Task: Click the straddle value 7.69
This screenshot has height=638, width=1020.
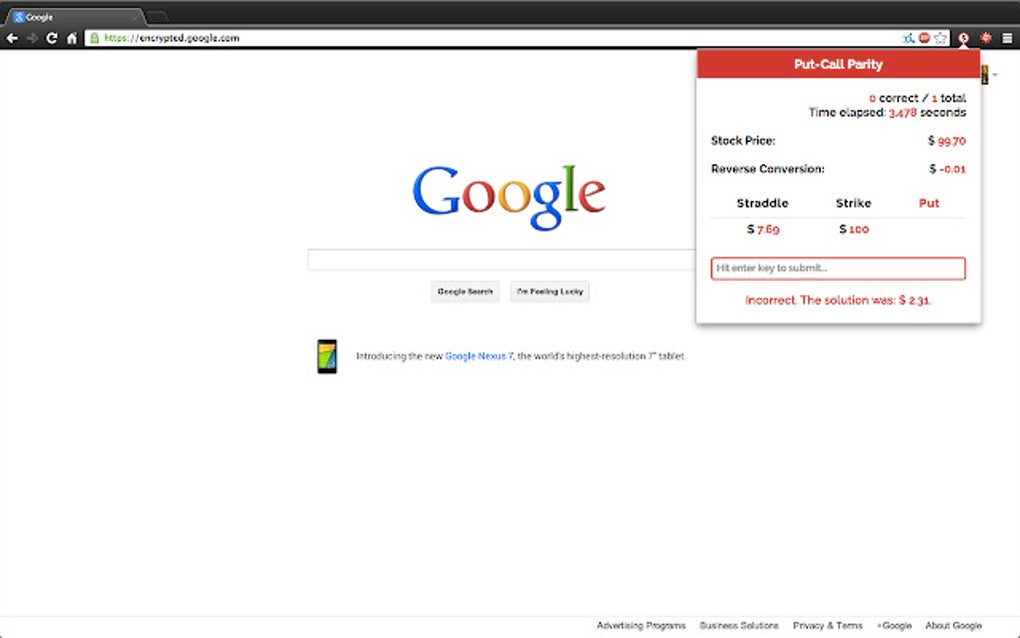Action: pyautogui.click(x=768, y=229)
